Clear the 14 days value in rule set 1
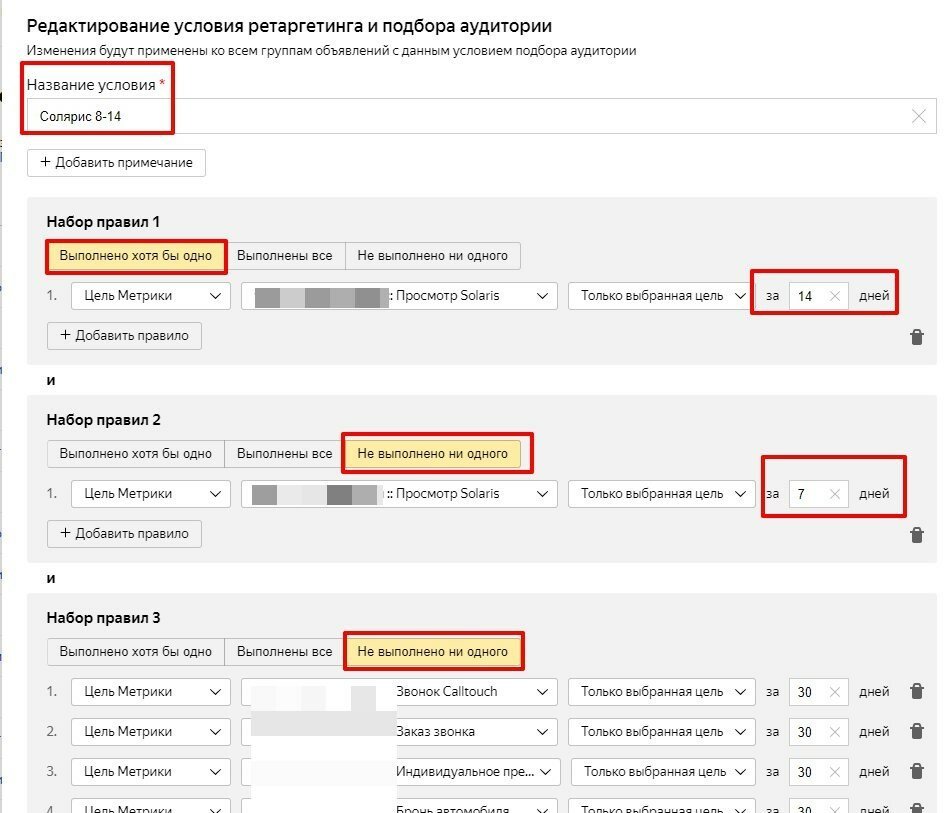This screenshot has height=813, width=948. [835, 296]
